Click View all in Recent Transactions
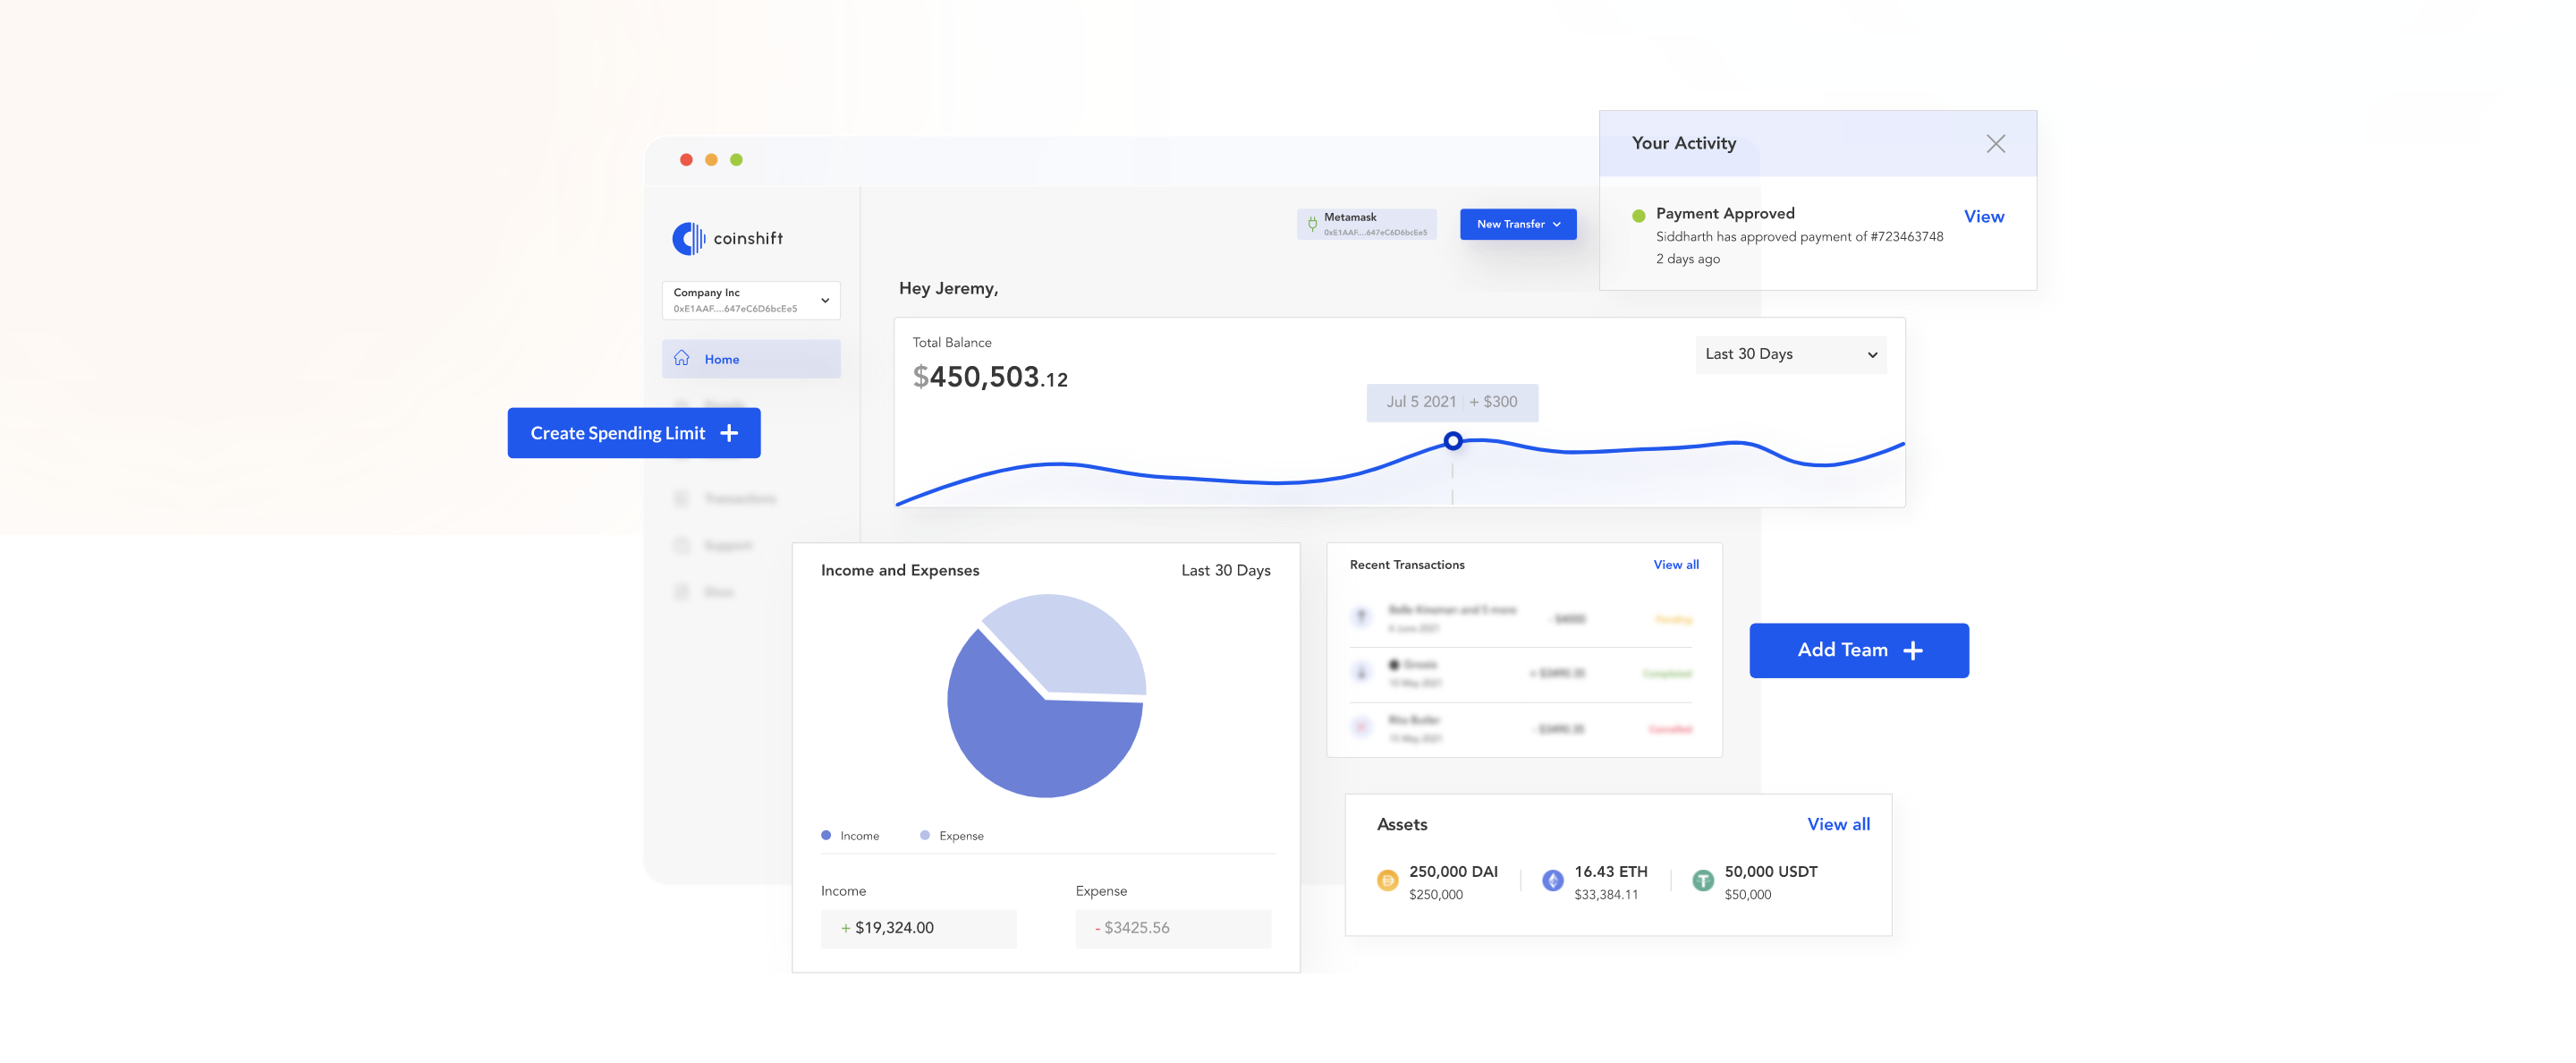The height and width of the screenshot is (1063, 2576). coord(1675,565)
